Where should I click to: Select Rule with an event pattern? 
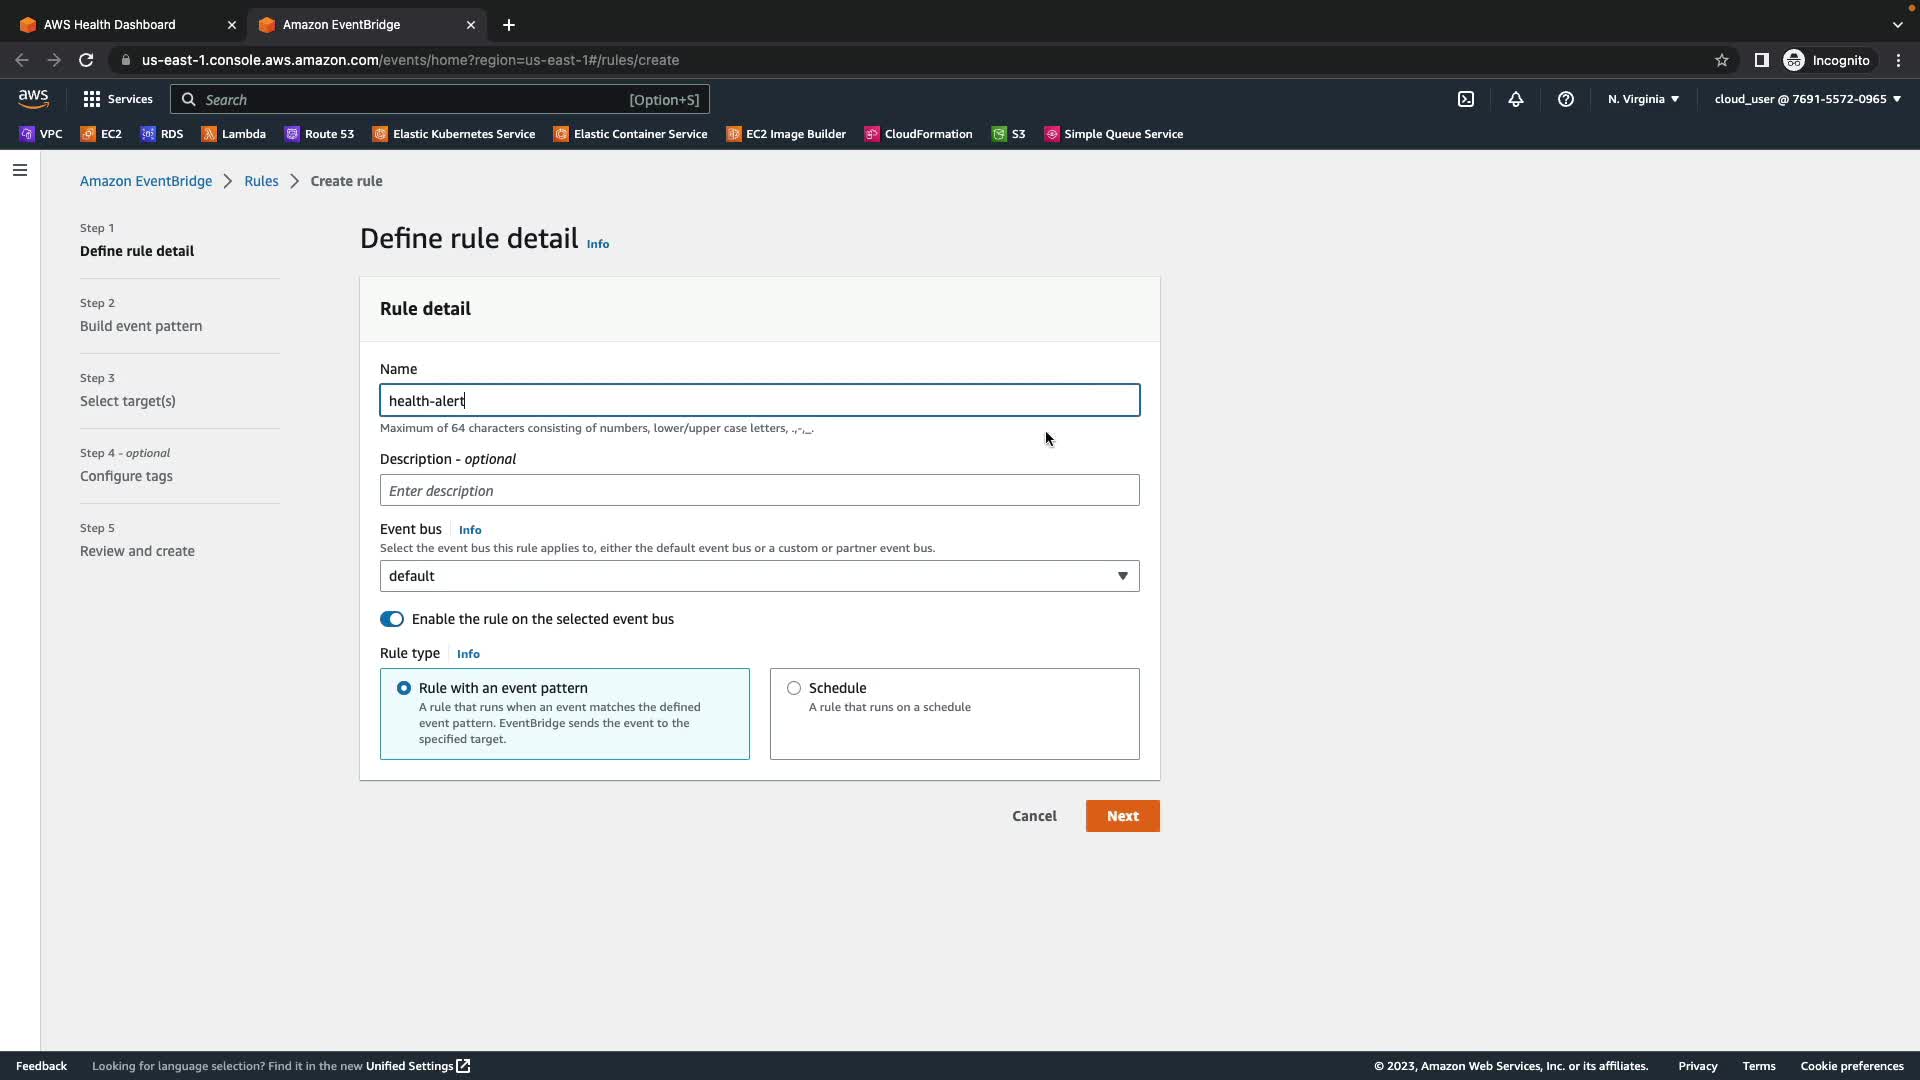pos(404,688)
